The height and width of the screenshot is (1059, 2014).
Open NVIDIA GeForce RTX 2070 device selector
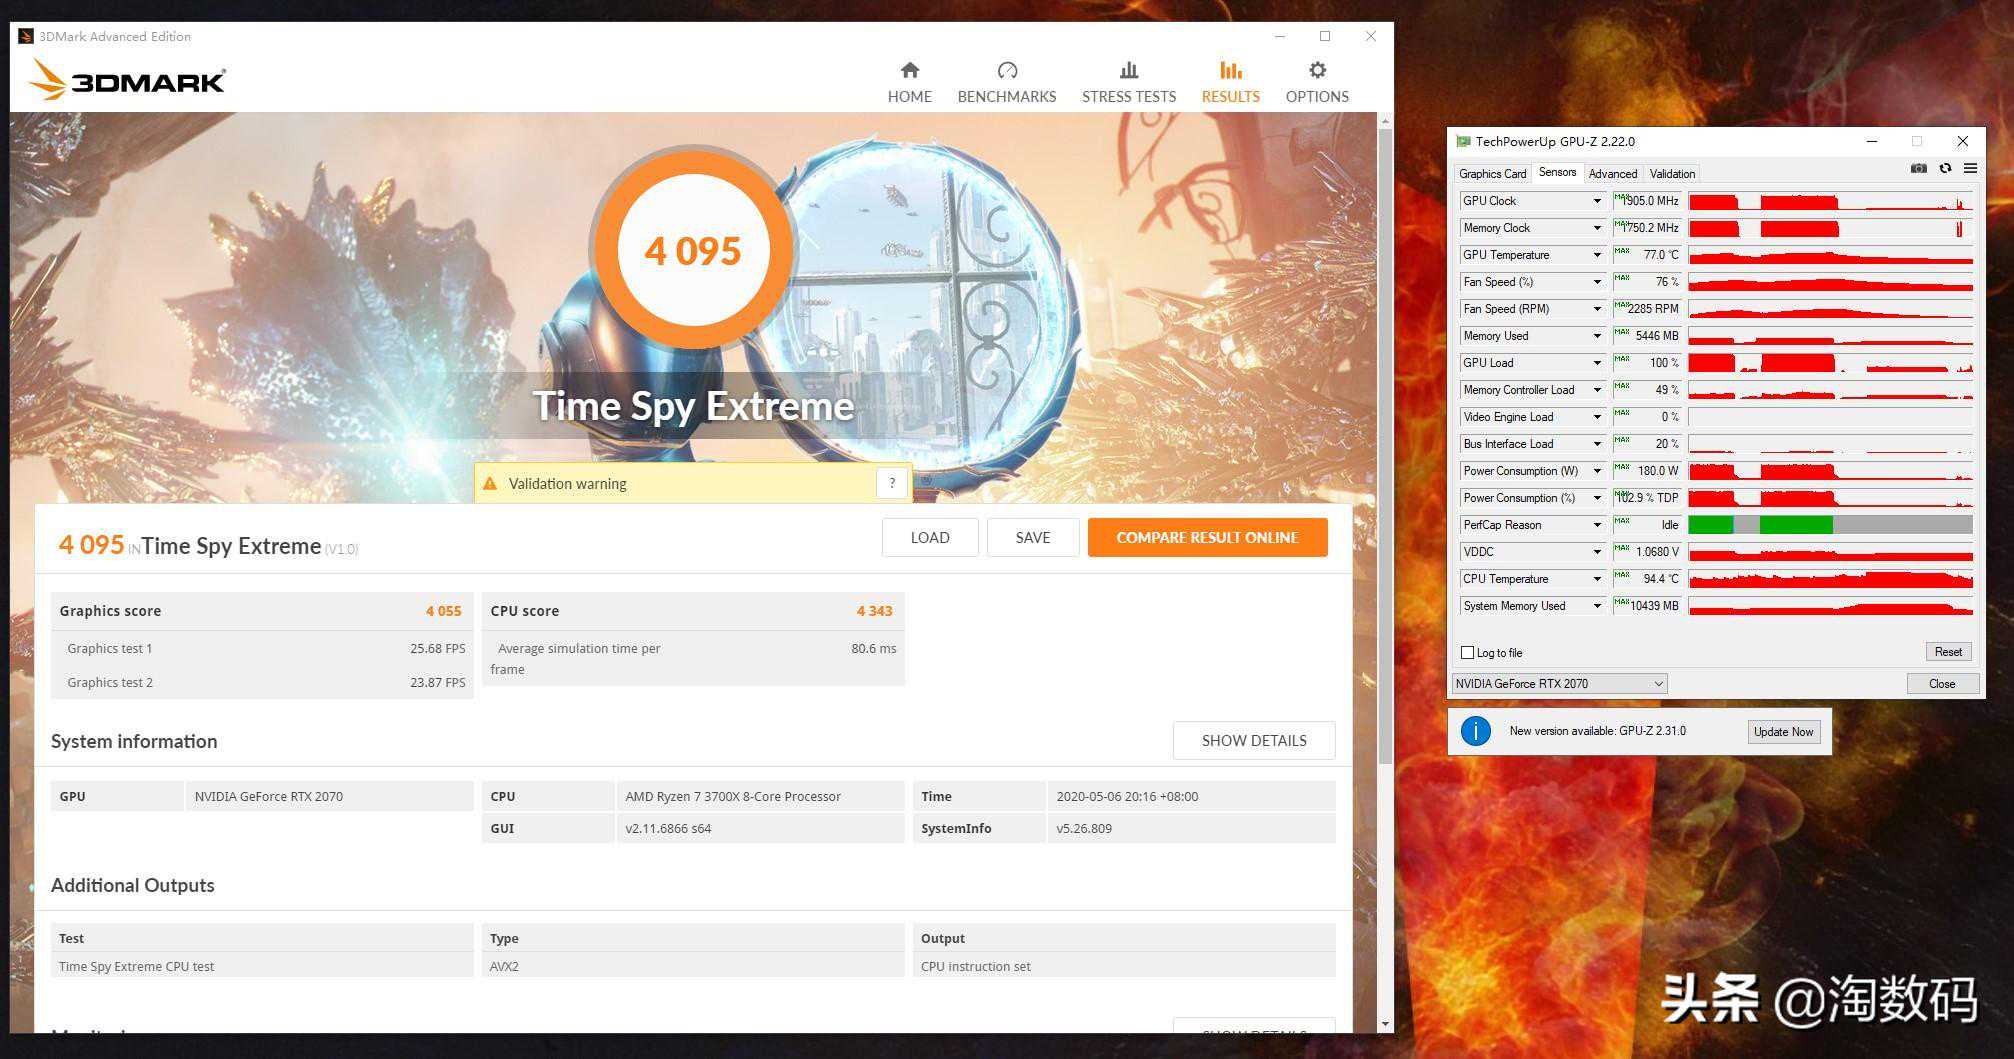point(1558,684)
